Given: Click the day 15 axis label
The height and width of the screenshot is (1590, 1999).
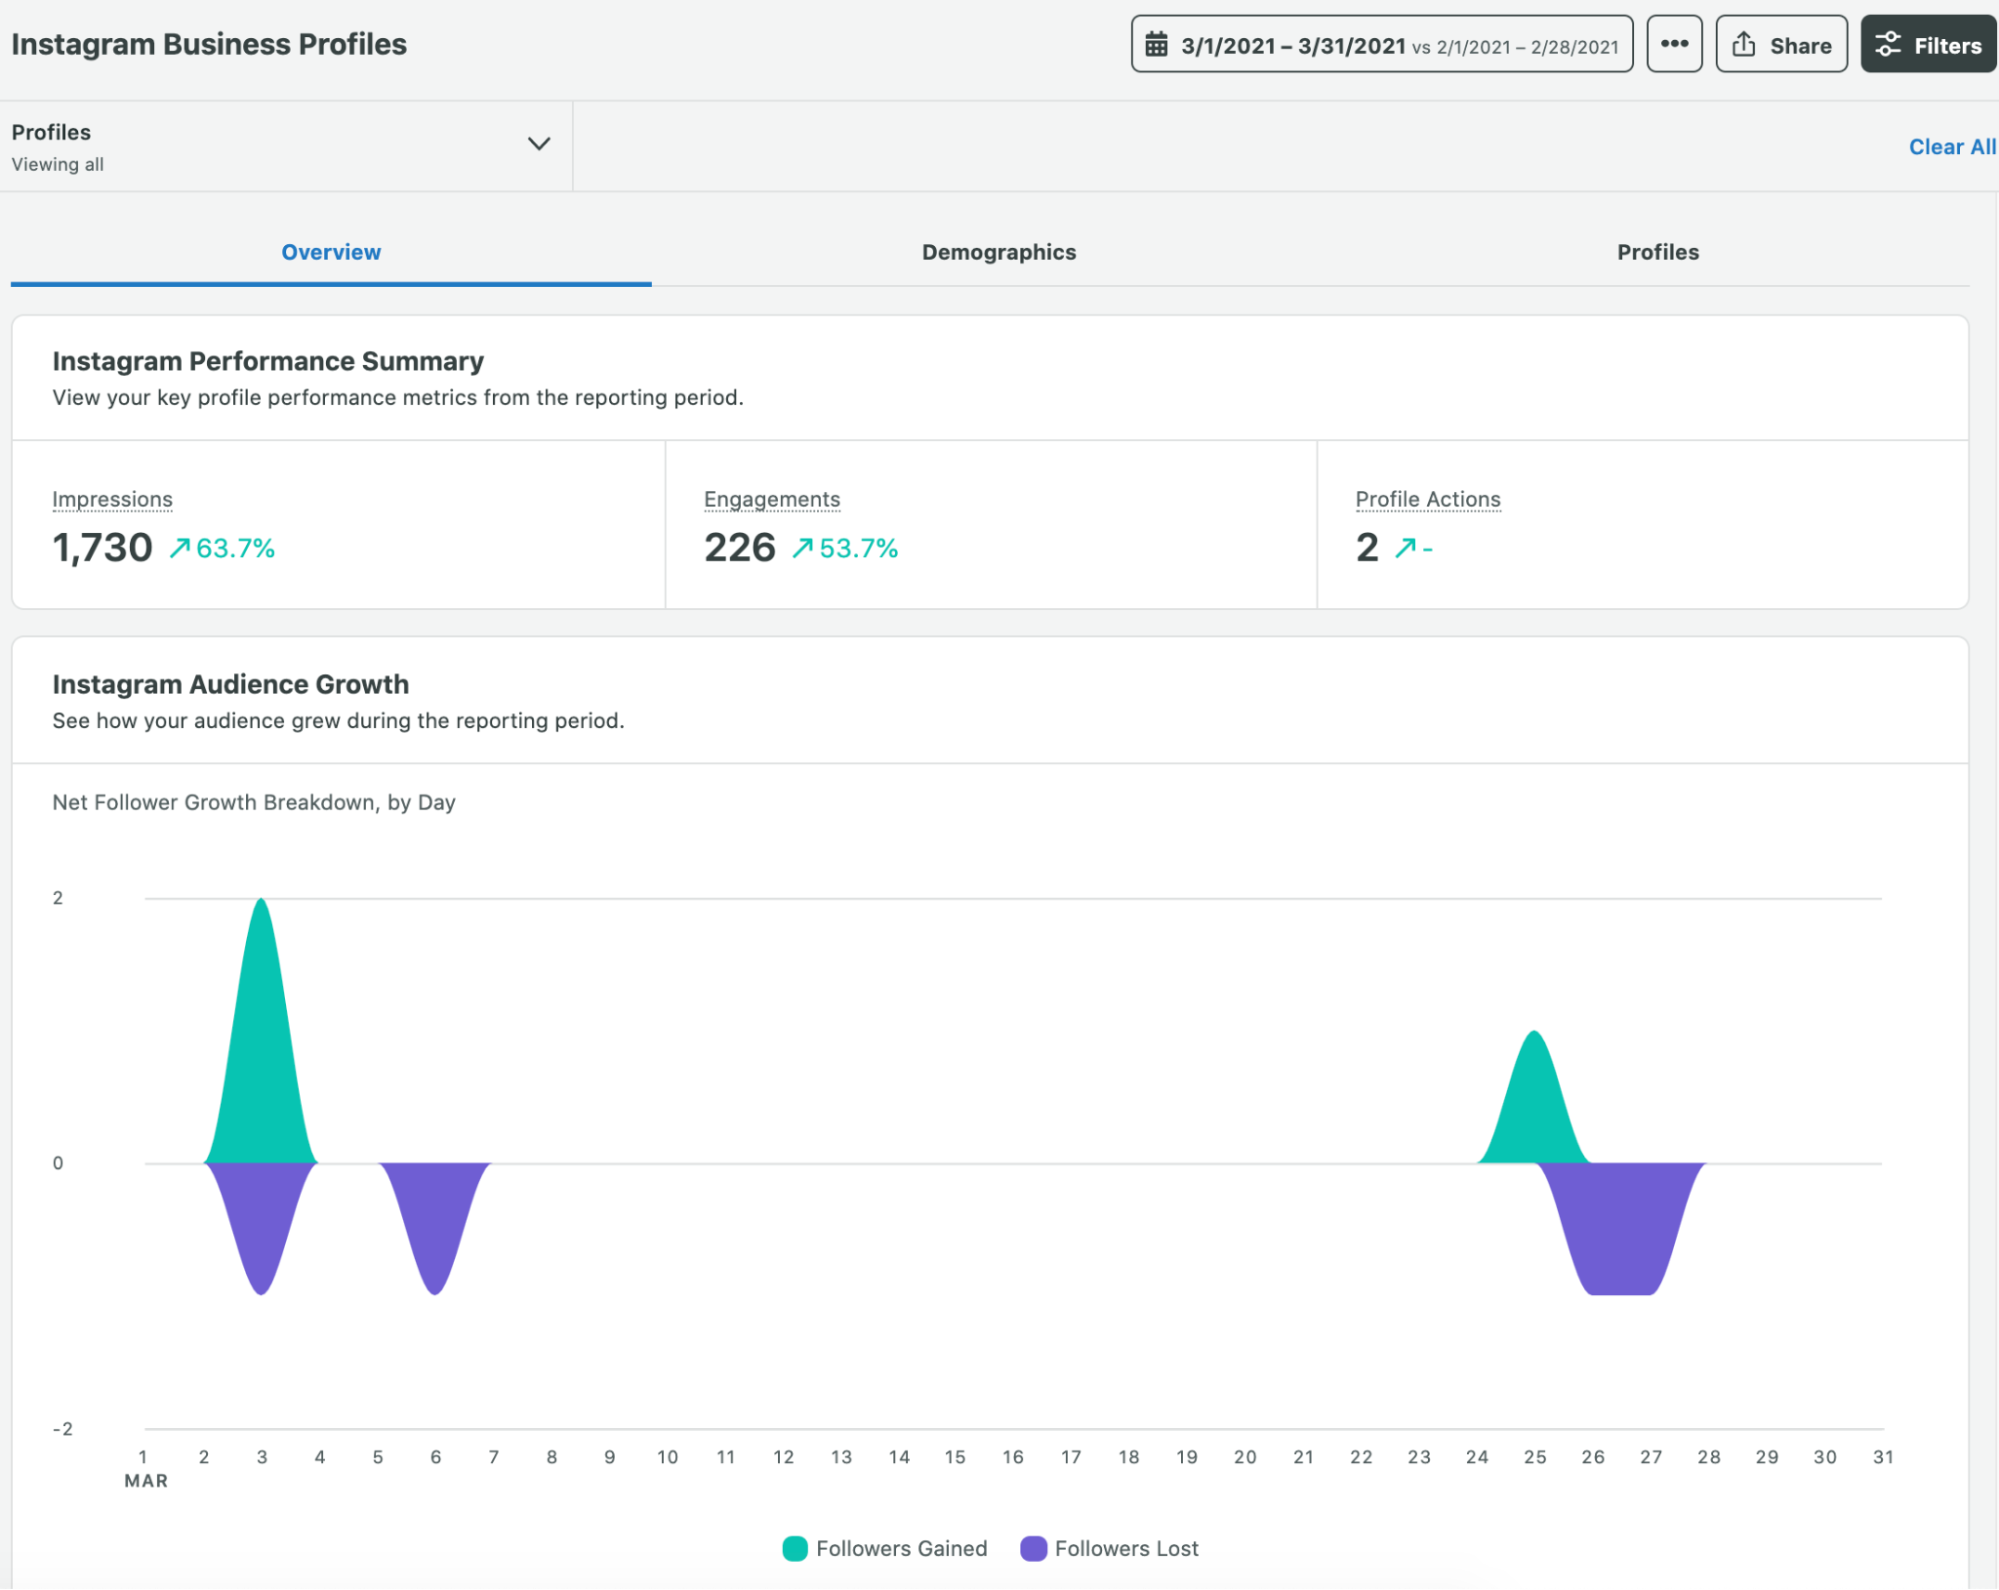Looking at the screenshot, I should click(955, 1457).
